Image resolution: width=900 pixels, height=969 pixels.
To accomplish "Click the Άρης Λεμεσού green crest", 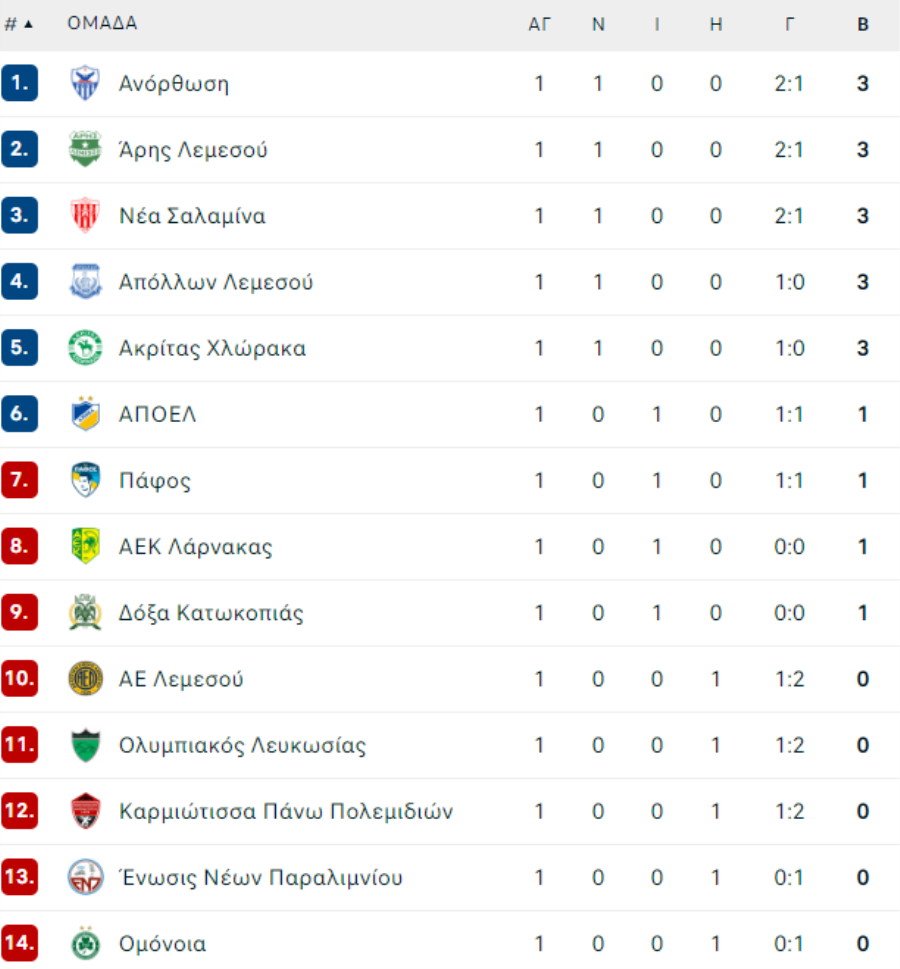I will [x=85, y=149].
